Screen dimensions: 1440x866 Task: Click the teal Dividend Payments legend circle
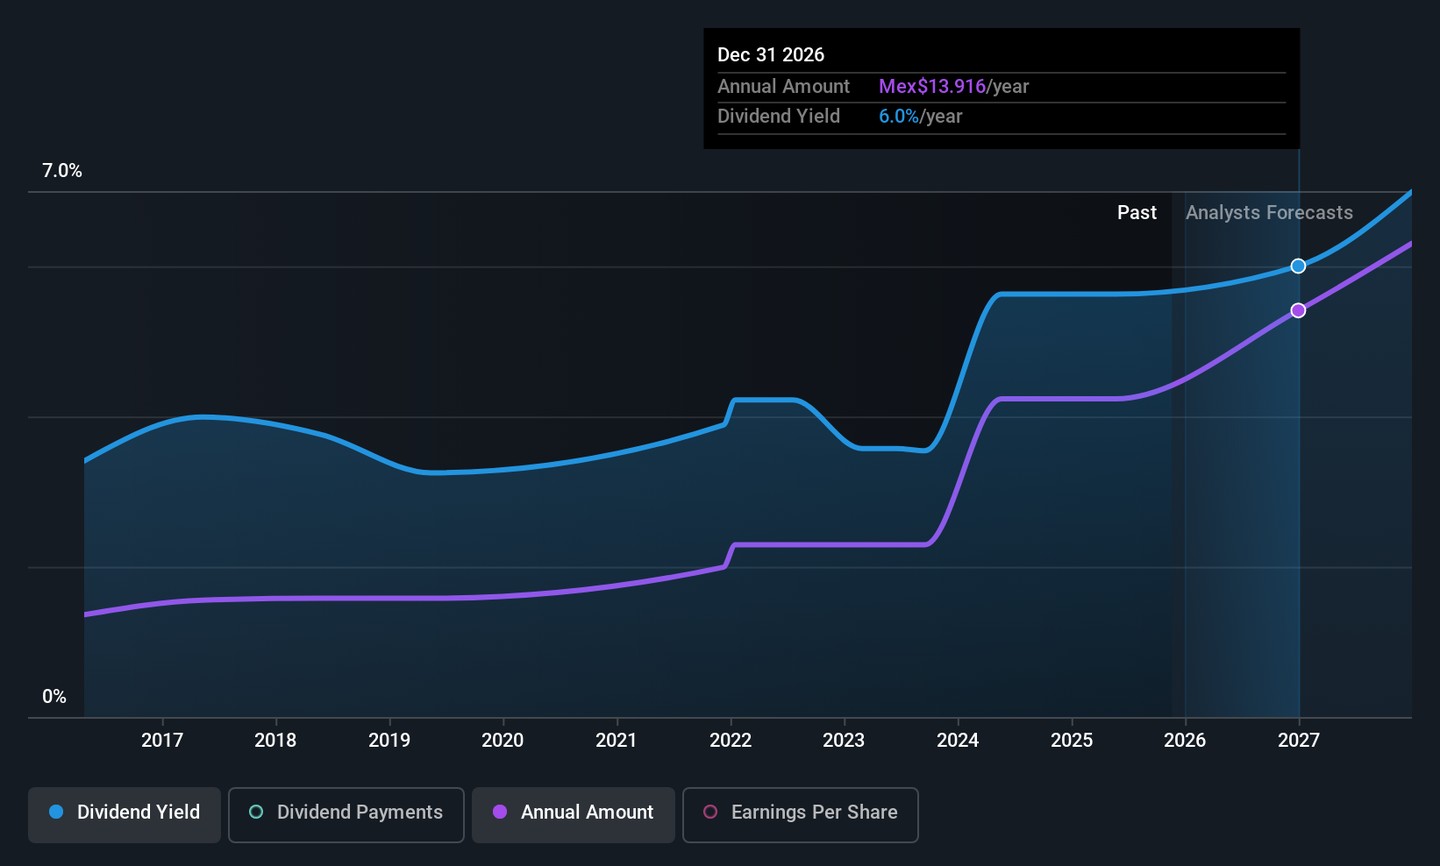tap(256, 812)
